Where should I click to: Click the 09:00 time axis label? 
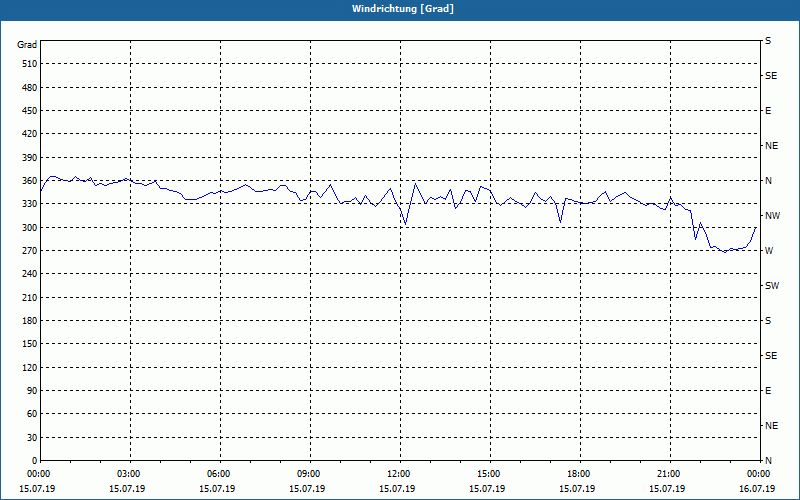click(310, 474)
